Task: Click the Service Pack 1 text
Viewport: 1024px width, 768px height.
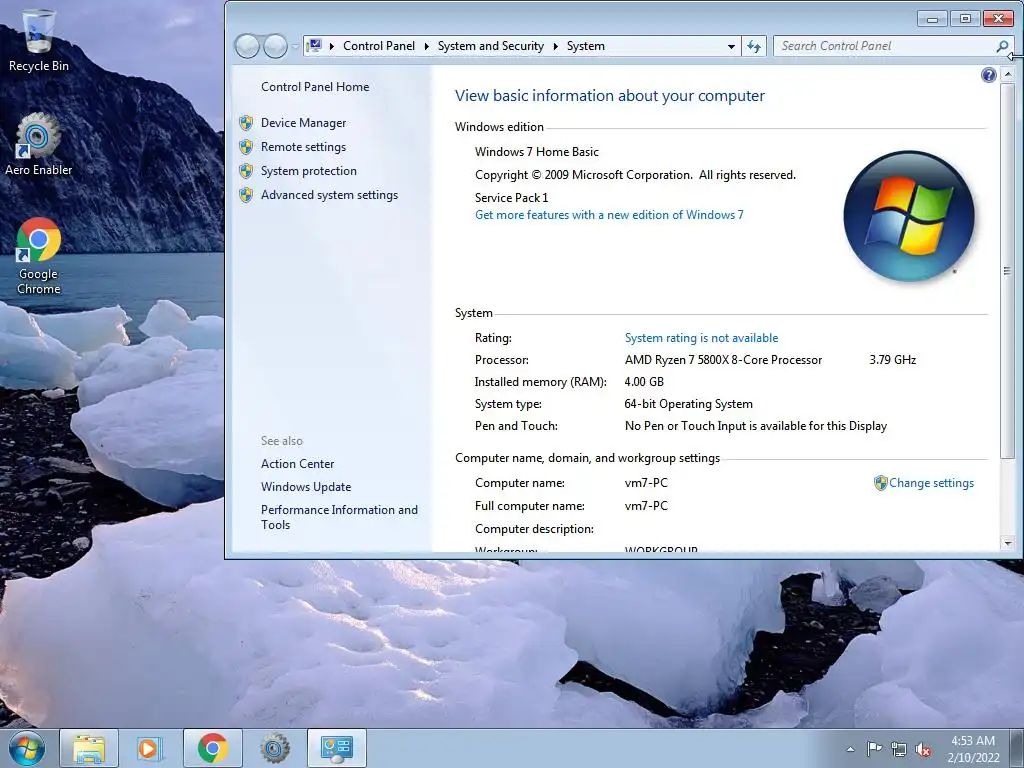Action: click(x=511, y=198)
